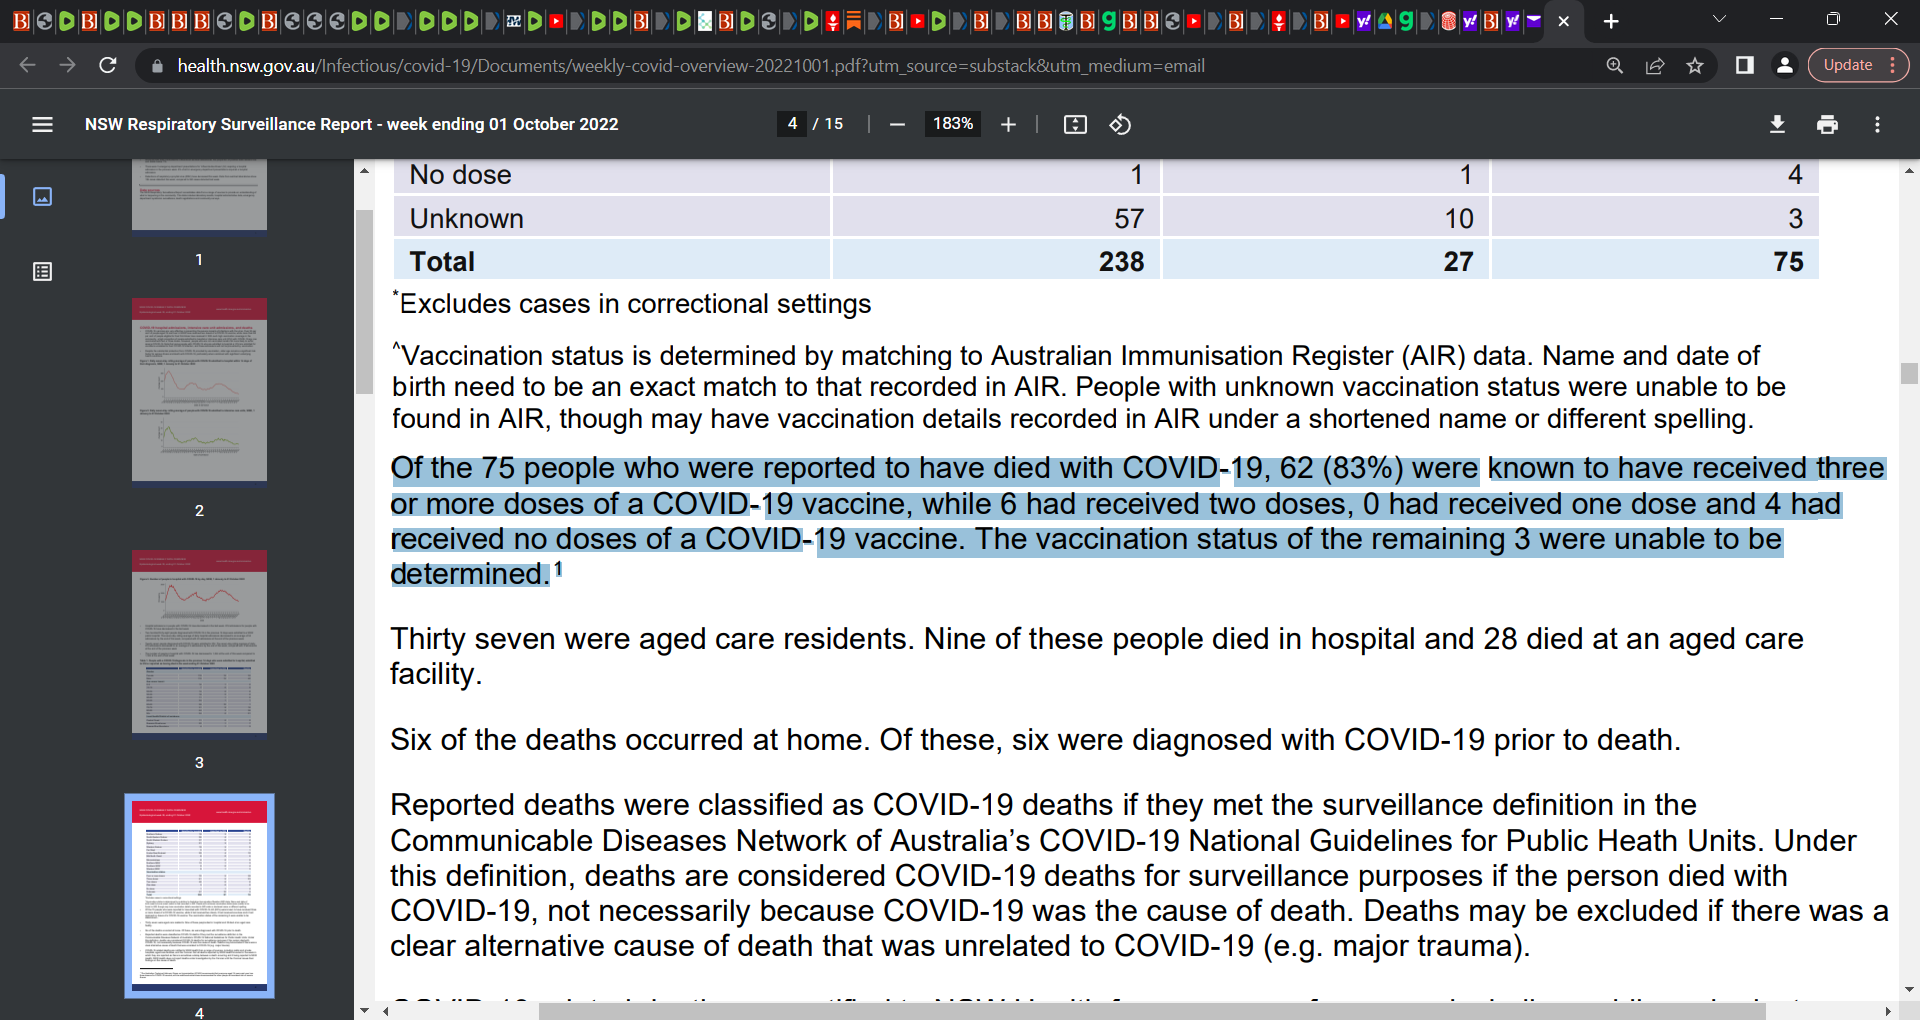Rotate the PDF counterclockwise
The image size is (1920, 1020).
point(1120,124)
